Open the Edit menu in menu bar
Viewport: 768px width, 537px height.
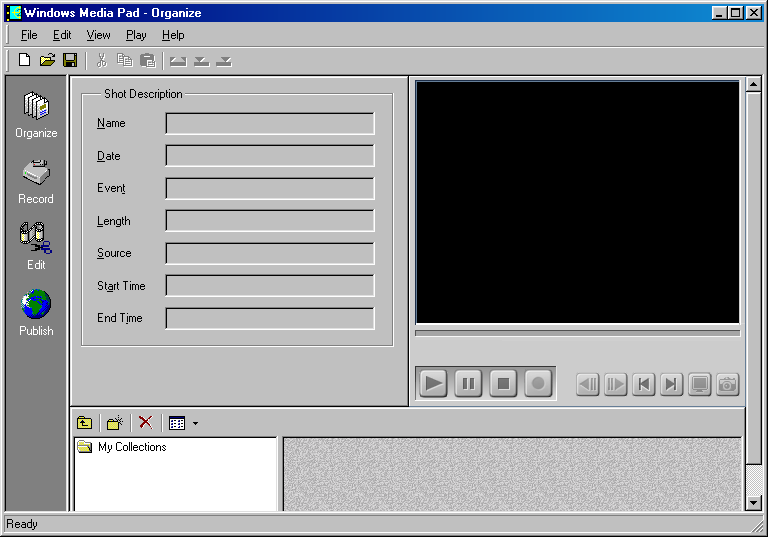62,35
